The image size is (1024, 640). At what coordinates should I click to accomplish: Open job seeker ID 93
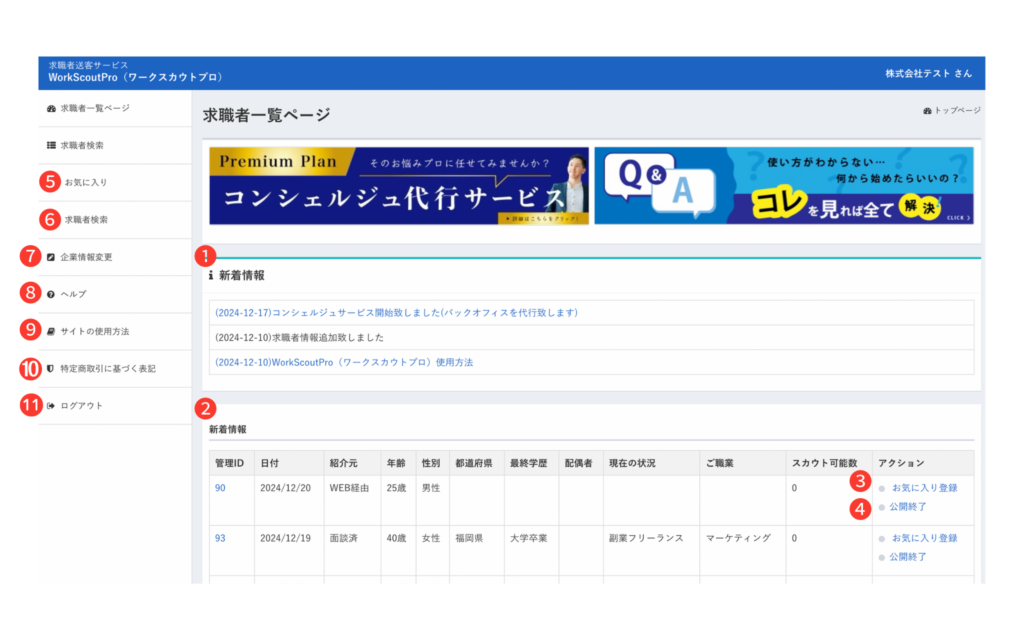[220, 538]
